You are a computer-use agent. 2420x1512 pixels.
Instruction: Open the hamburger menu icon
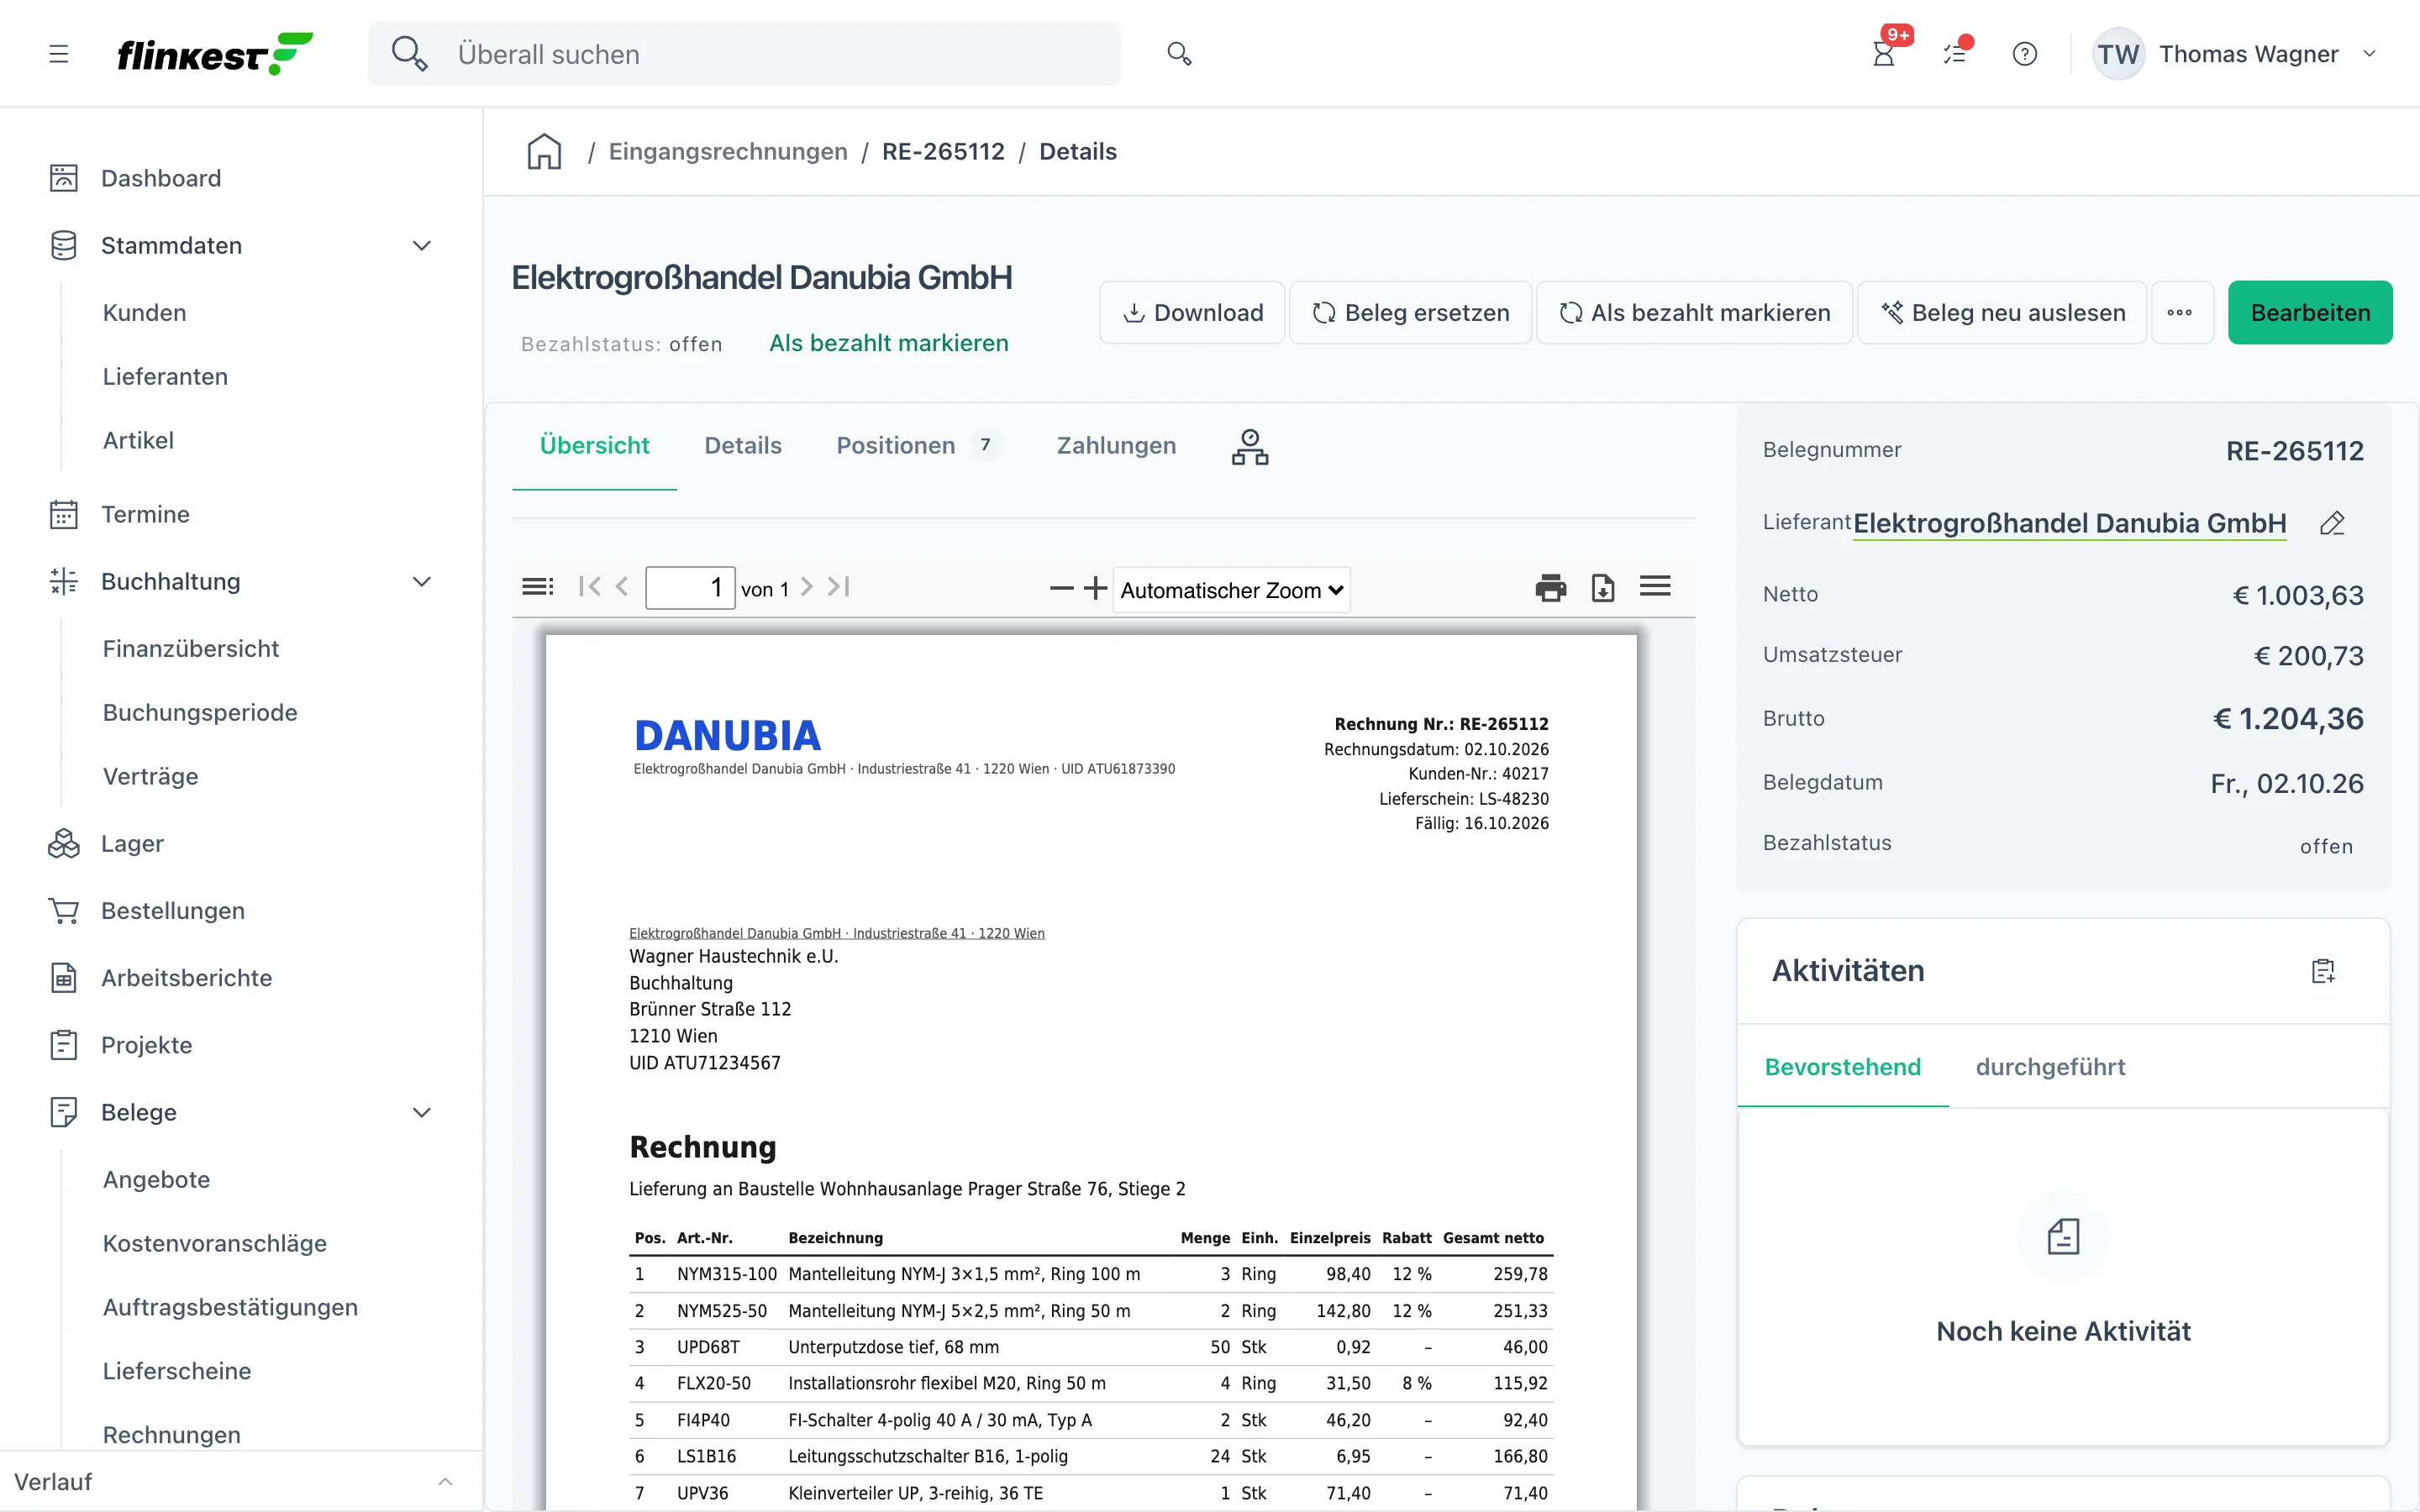(x=59, y=54)
